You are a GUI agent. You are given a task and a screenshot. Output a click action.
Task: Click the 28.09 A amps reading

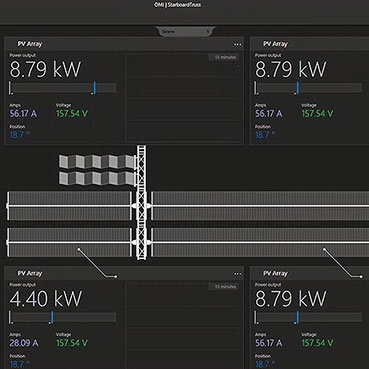pyautogui.click(x=24, y=343)
